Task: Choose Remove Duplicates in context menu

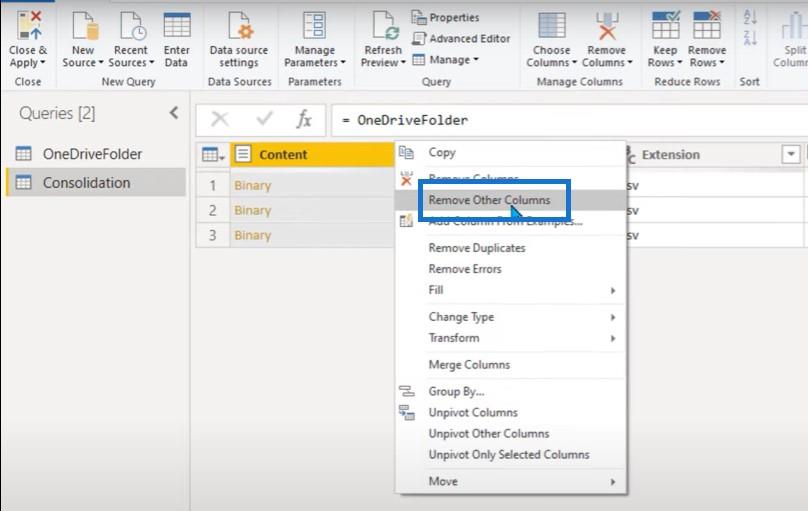Action: [511, 248]
